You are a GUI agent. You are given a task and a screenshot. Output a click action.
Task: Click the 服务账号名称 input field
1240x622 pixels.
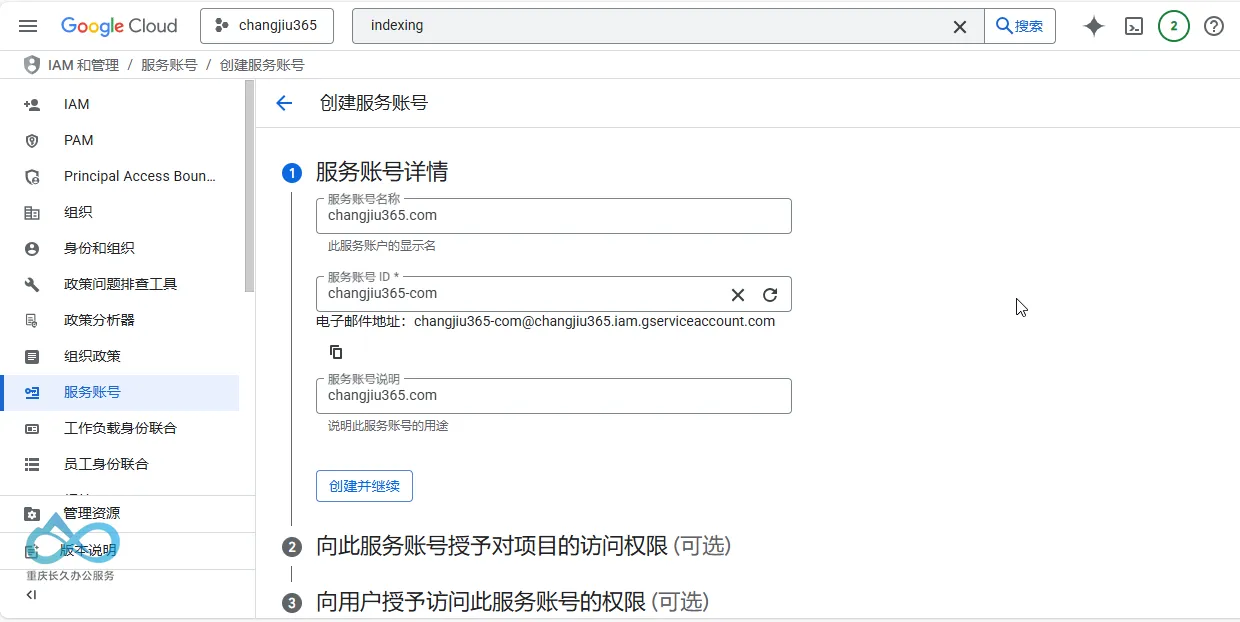pyautogui.click(x=554, y=216)
